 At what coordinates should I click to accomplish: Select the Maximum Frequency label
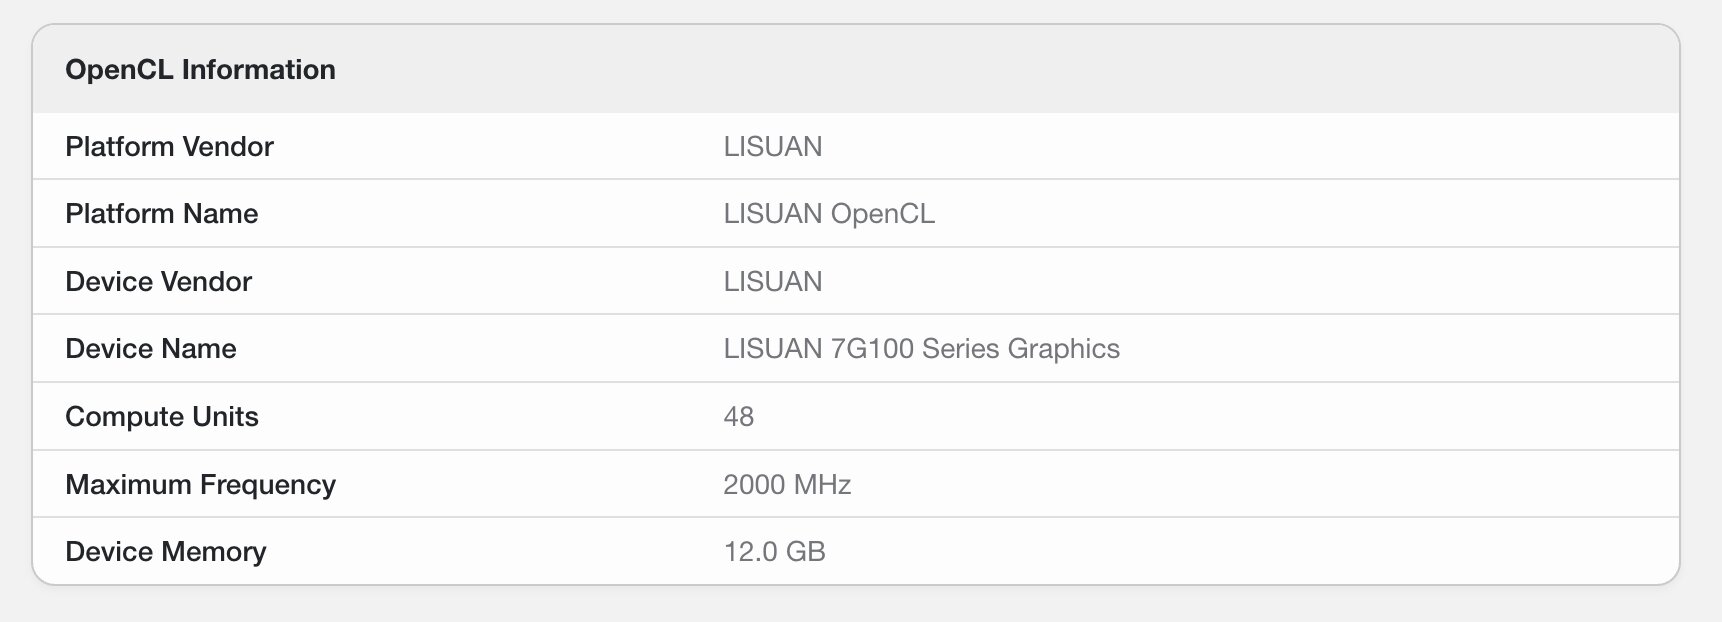coord(200,484)
